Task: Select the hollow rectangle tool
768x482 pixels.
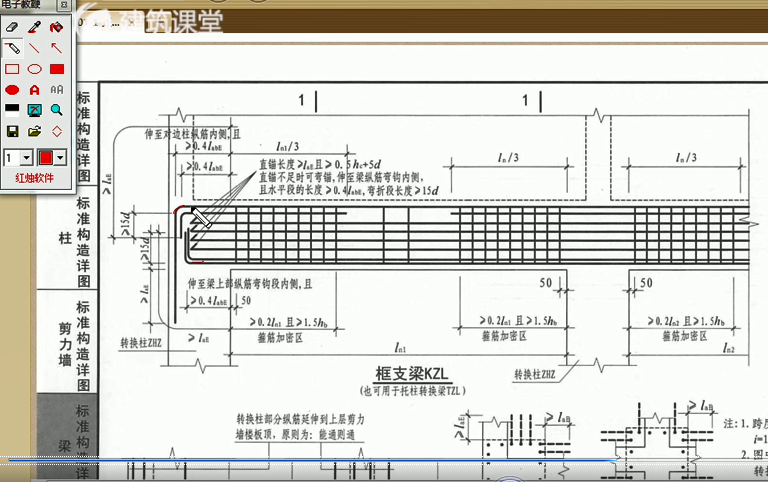Action: tap(12, 69)
